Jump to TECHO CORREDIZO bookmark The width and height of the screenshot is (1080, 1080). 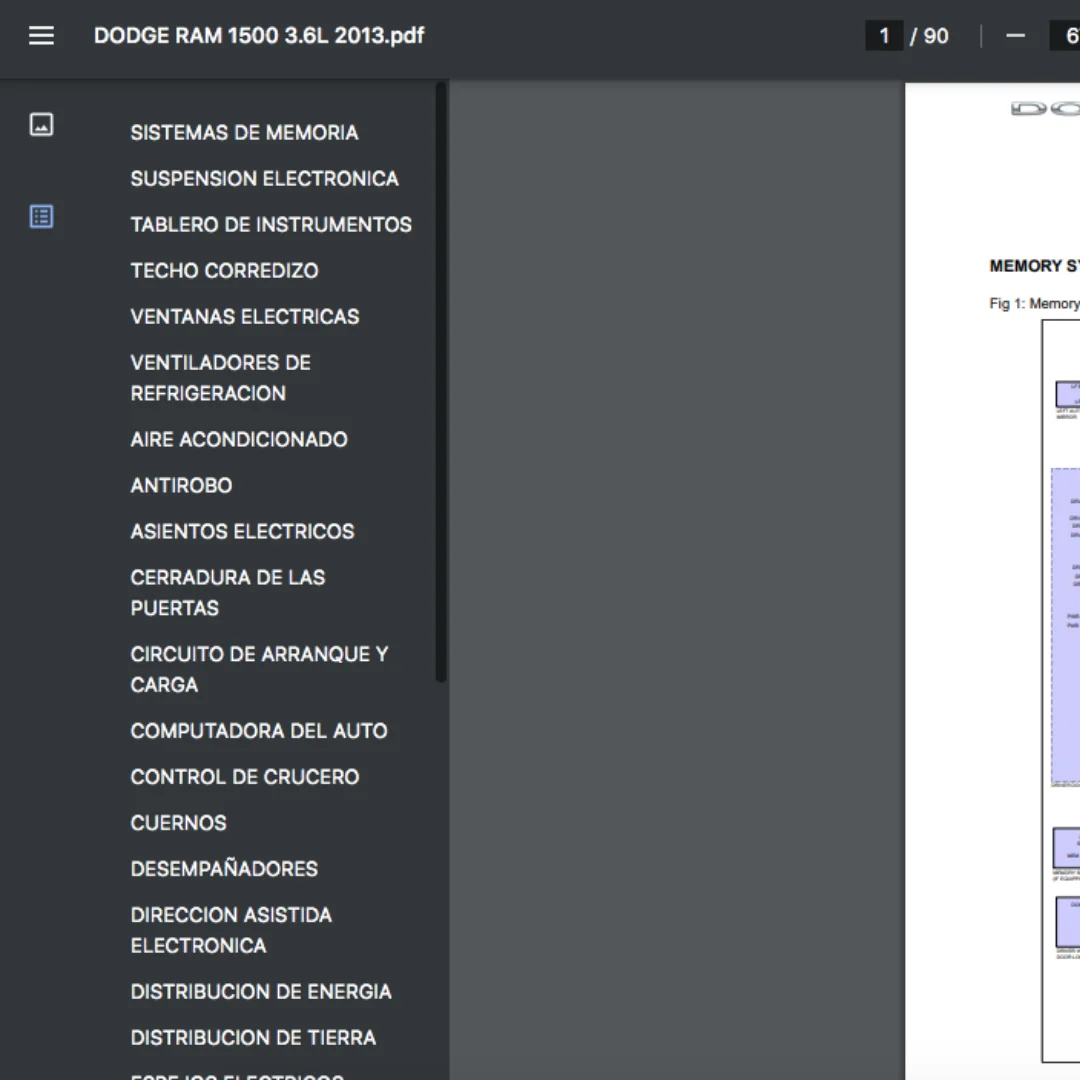click(x=225, y=271)
